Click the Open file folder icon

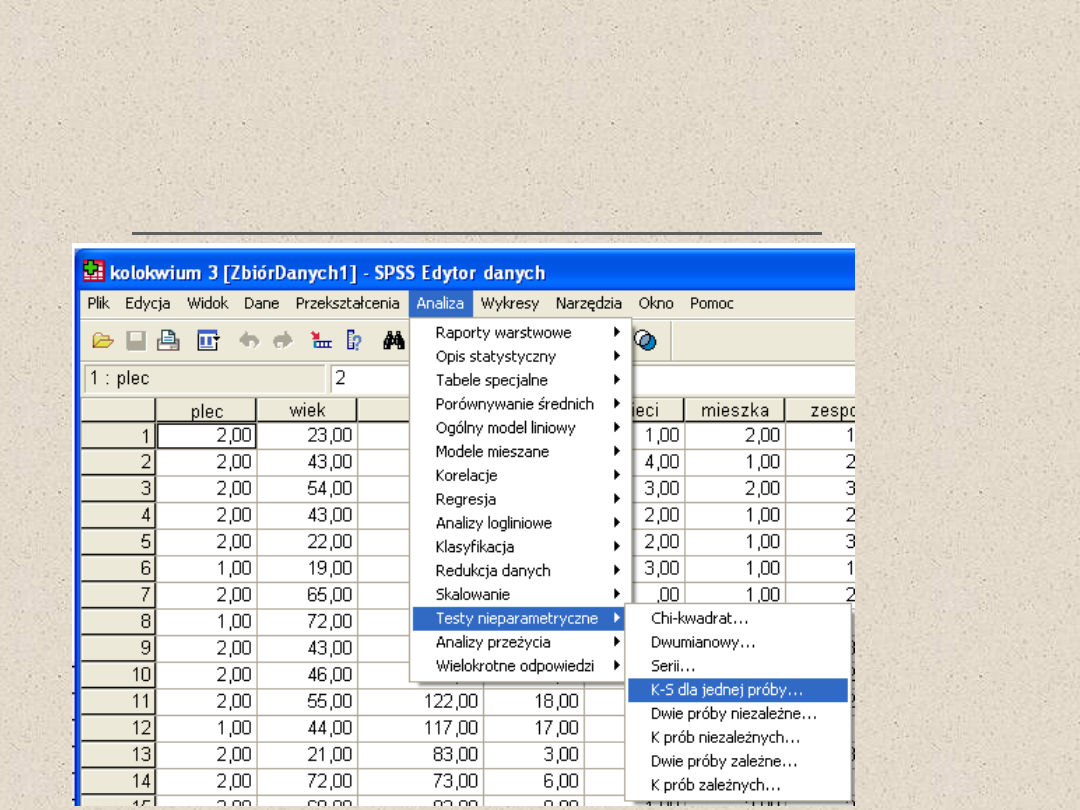coord(102,341)
